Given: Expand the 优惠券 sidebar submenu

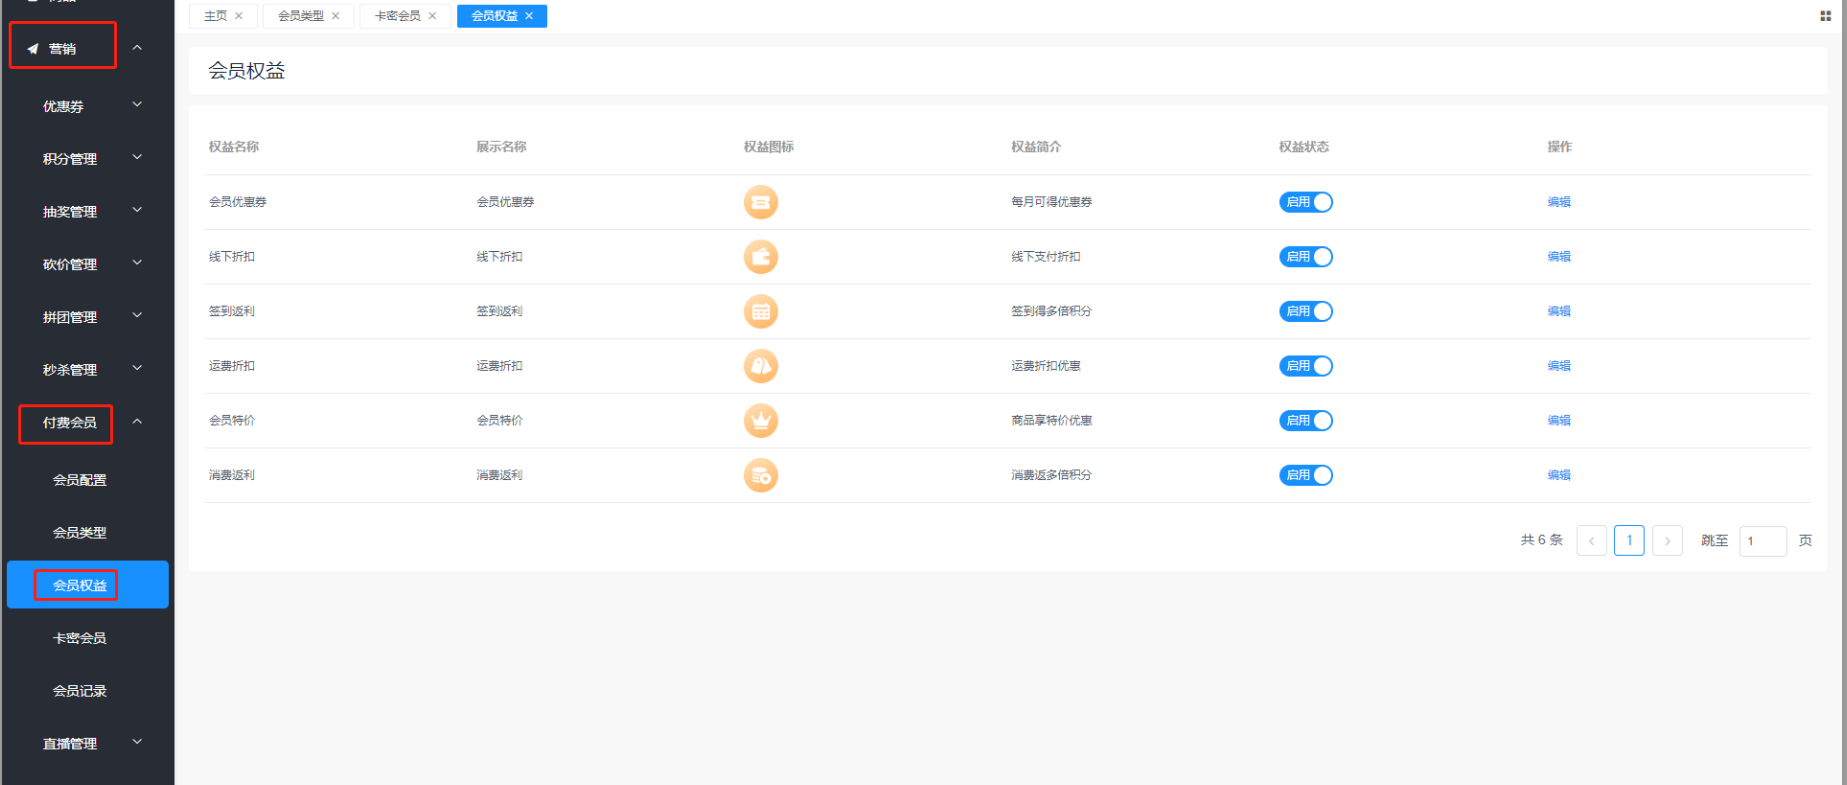Looking at the screenshot, I should point(137,105).
